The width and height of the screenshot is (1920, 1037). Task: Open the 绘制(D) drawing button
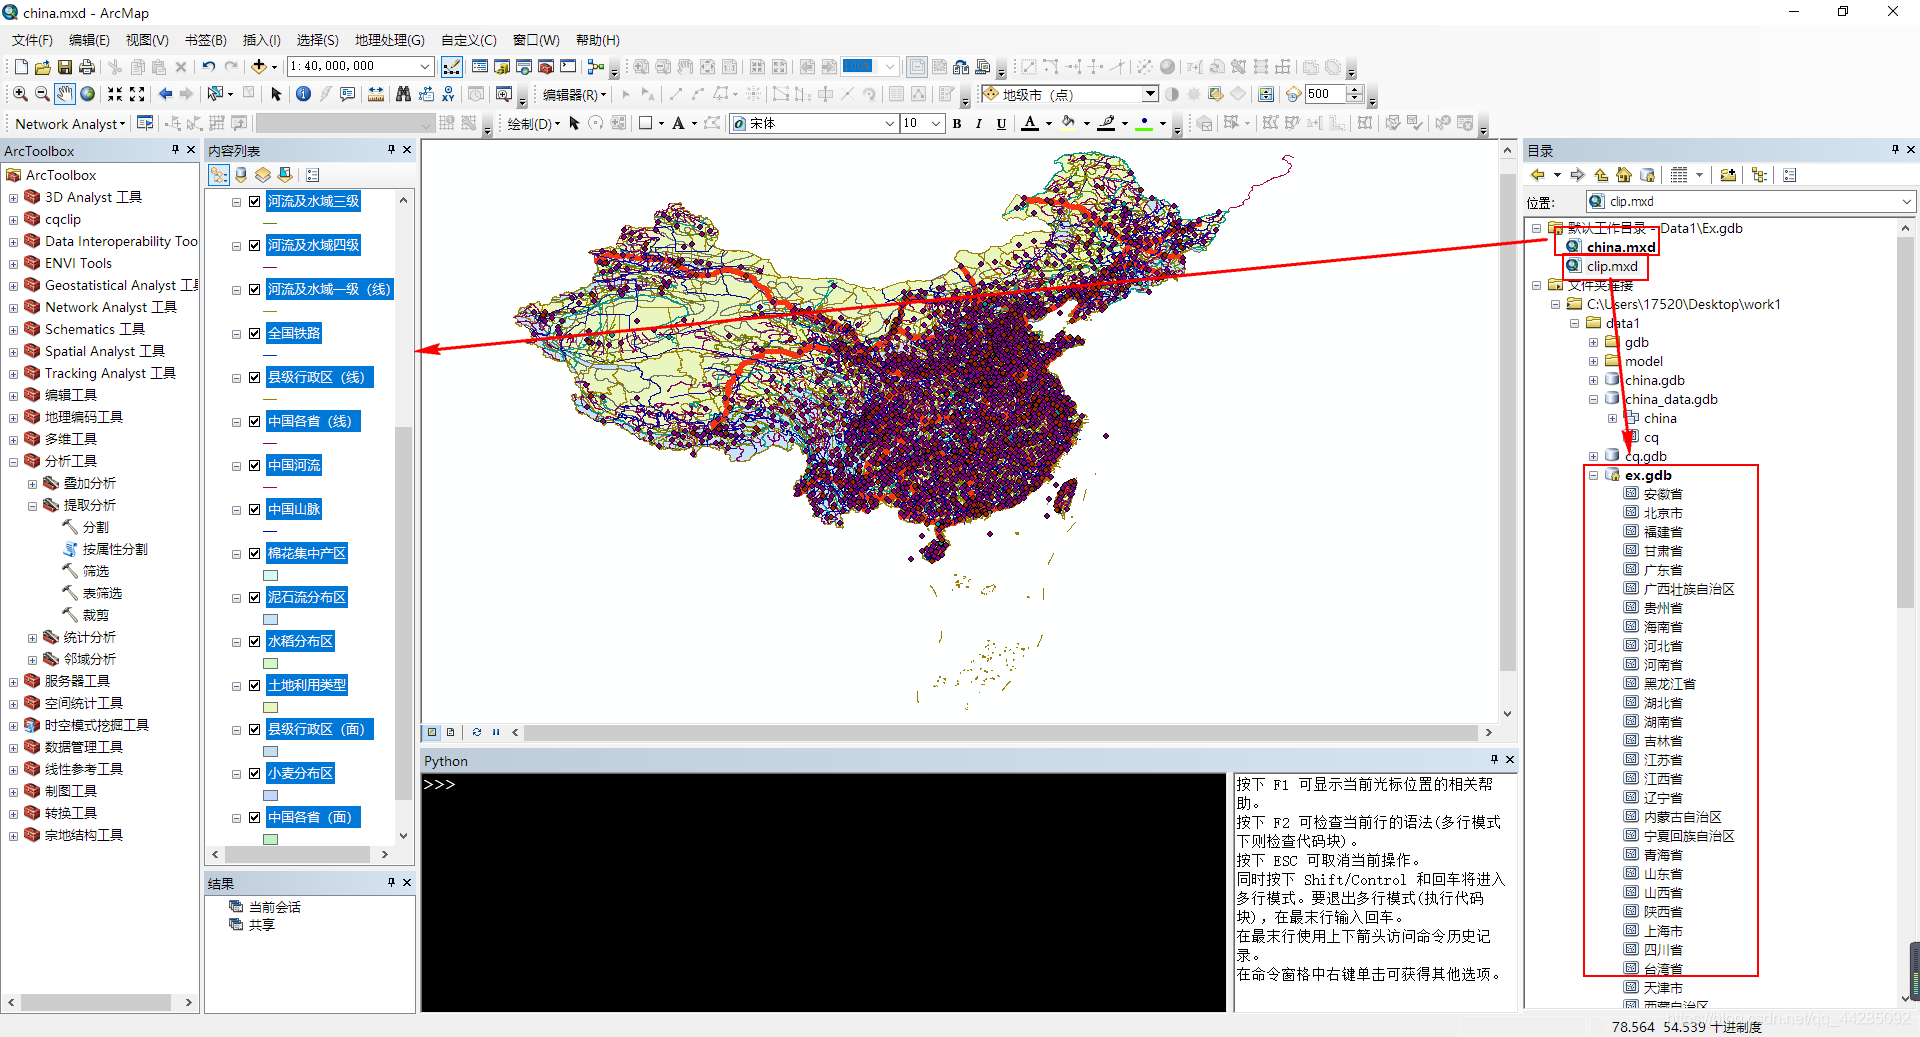[x=532, y=124]
